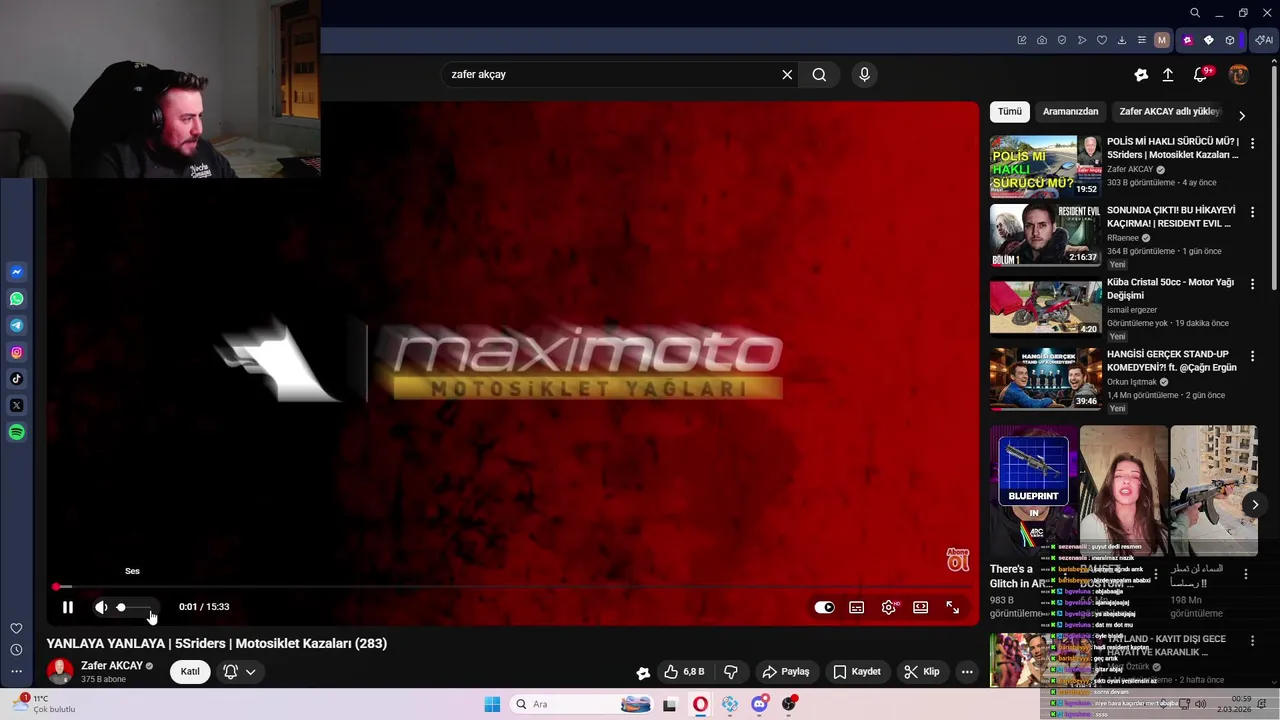Viewport: 1280px width, 720px height.
Task: Open Opera from the taskbar
Action: click(700, 704)
